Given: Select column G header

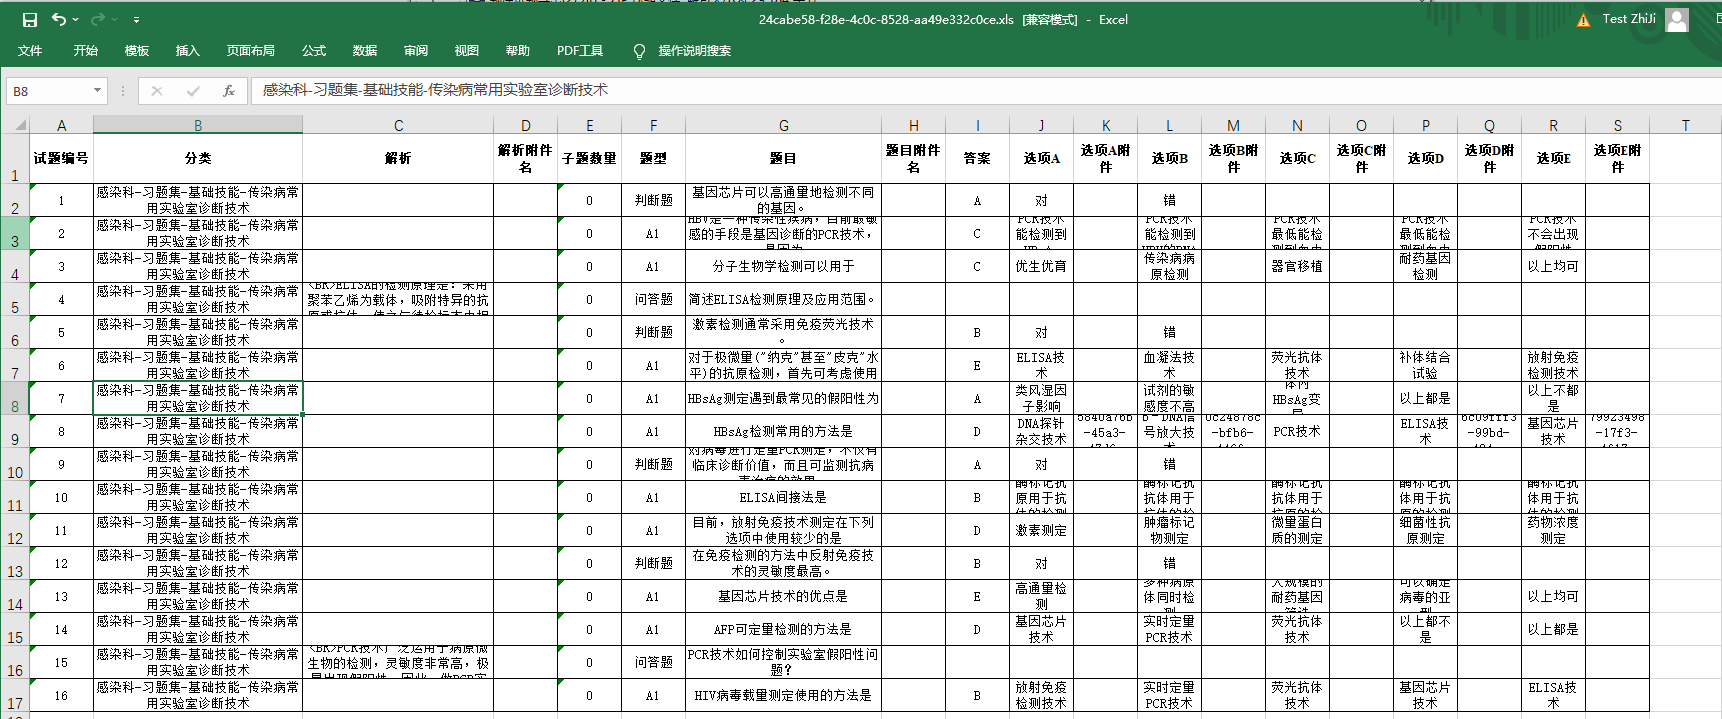Looking at the screenshot, I should pos(783,125).
